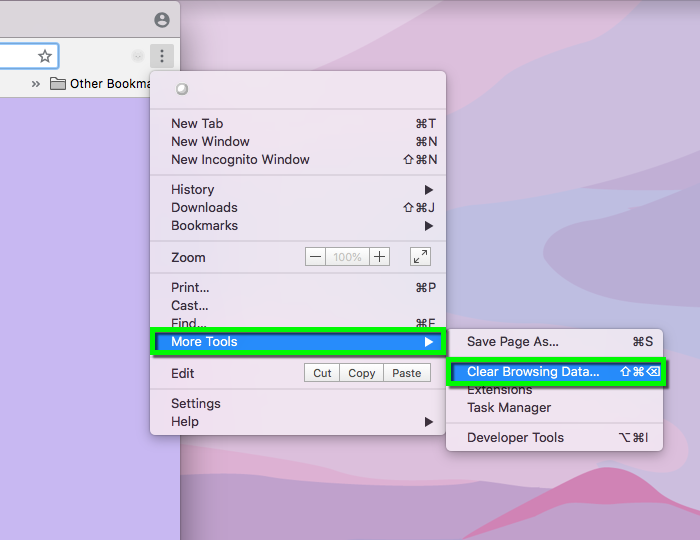Open a New Incognito Window
The image size is (700, 540).
(x=298, y=159)
